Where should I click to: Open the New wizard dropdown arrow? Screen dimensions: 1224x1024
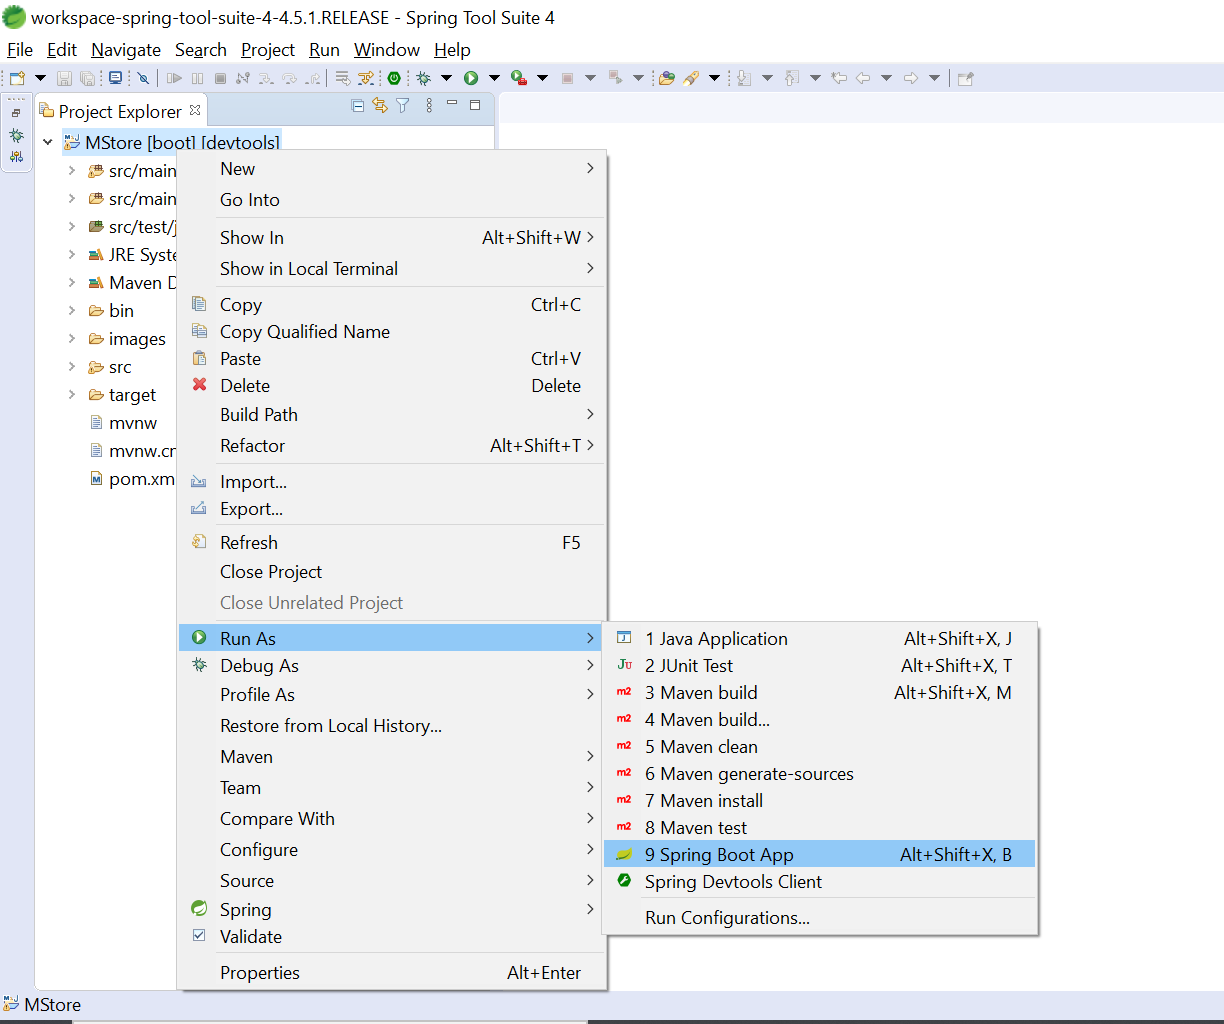pyautogui.click(x=40, y=78)
